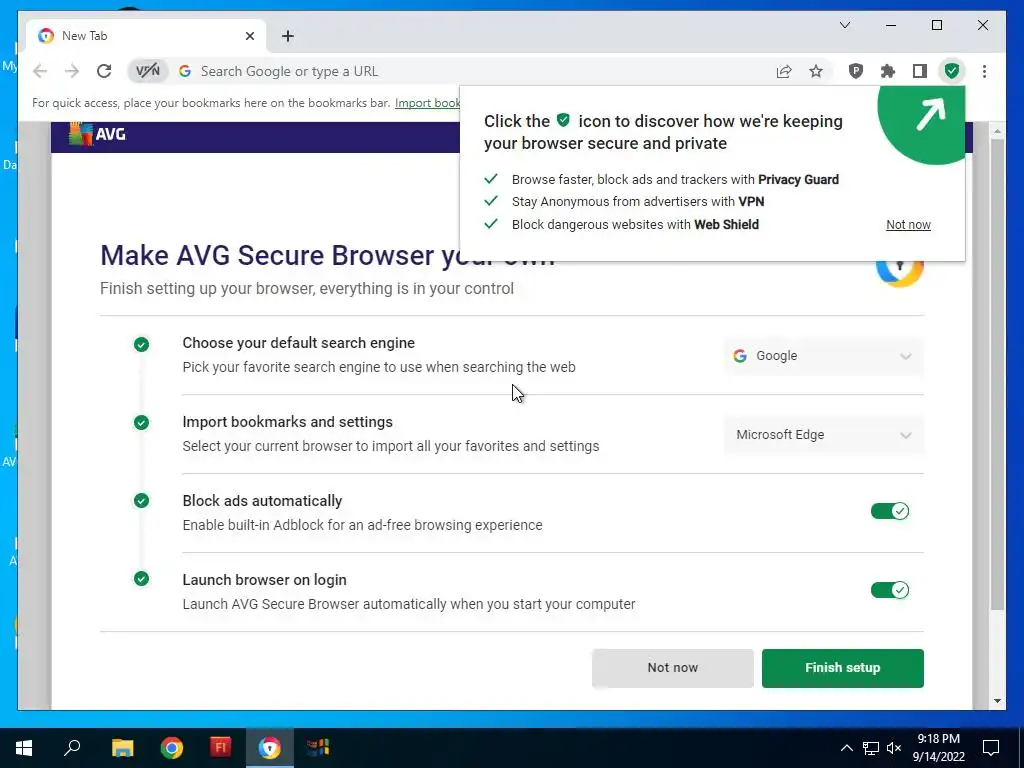Open the green Security & Privacy Center icon

tap(952, 71)
